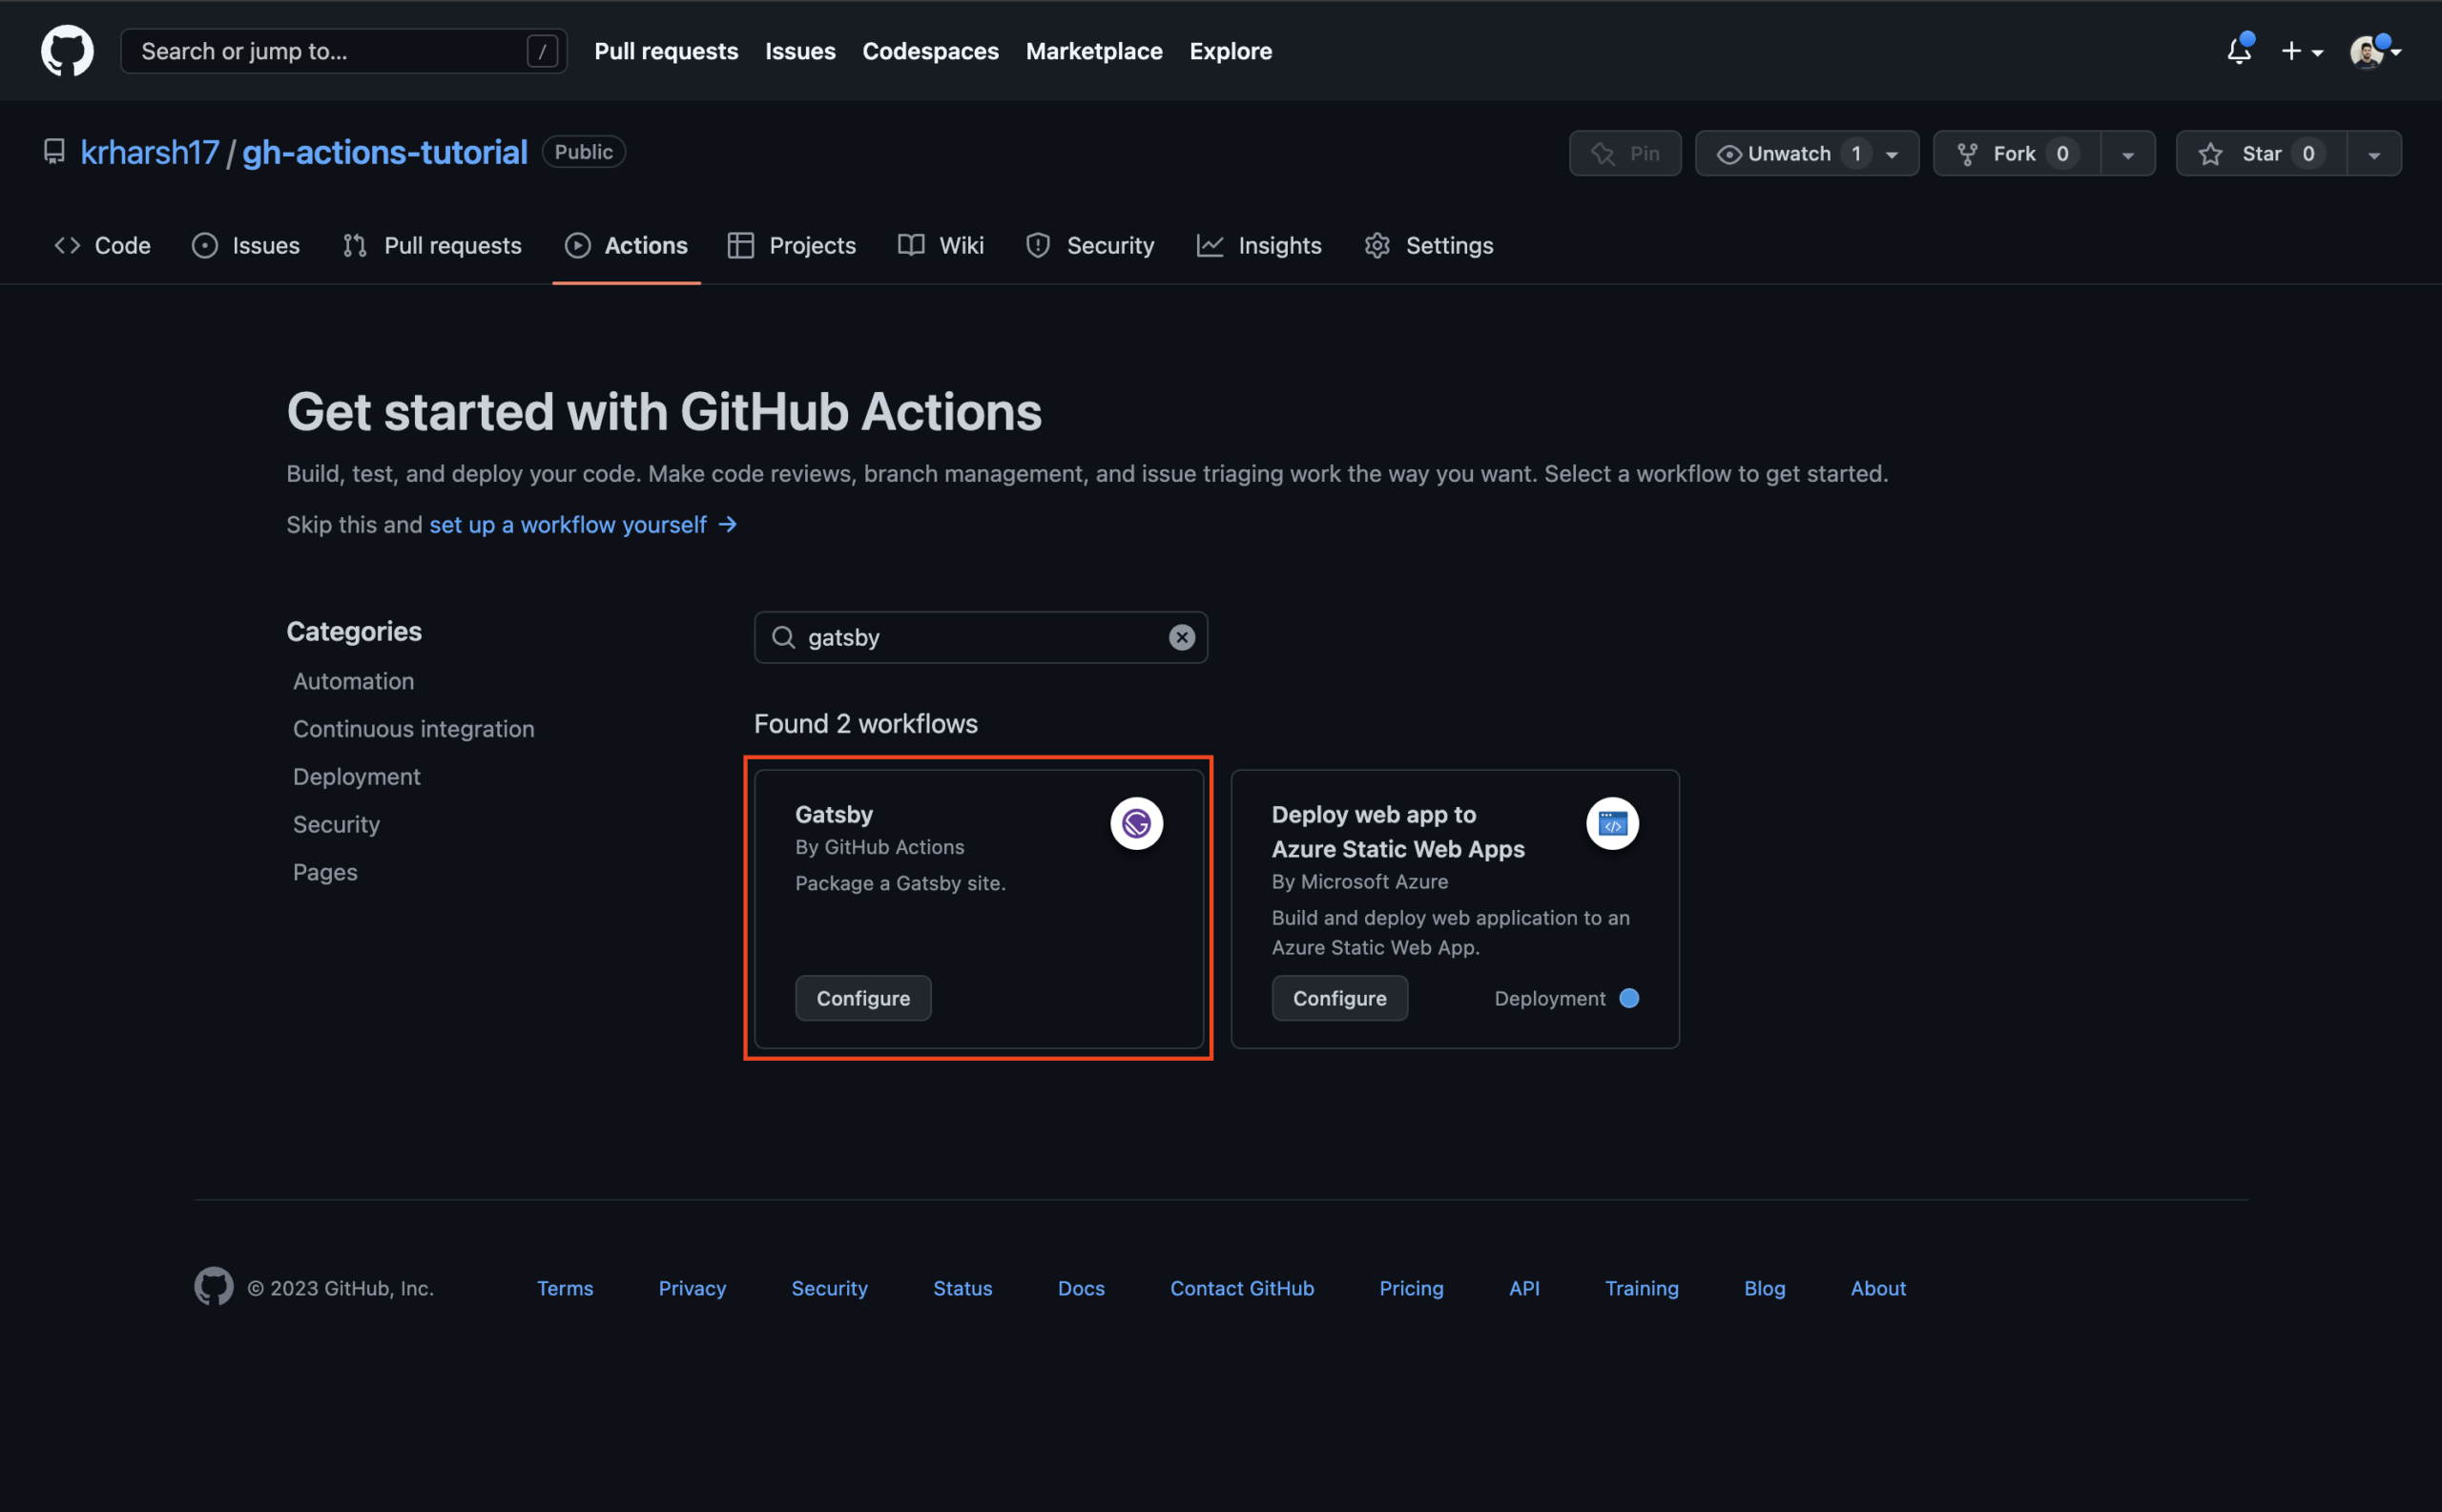Click the slash shortcut key icon
Screen dimensions: 2442x1512
point(541,51)
